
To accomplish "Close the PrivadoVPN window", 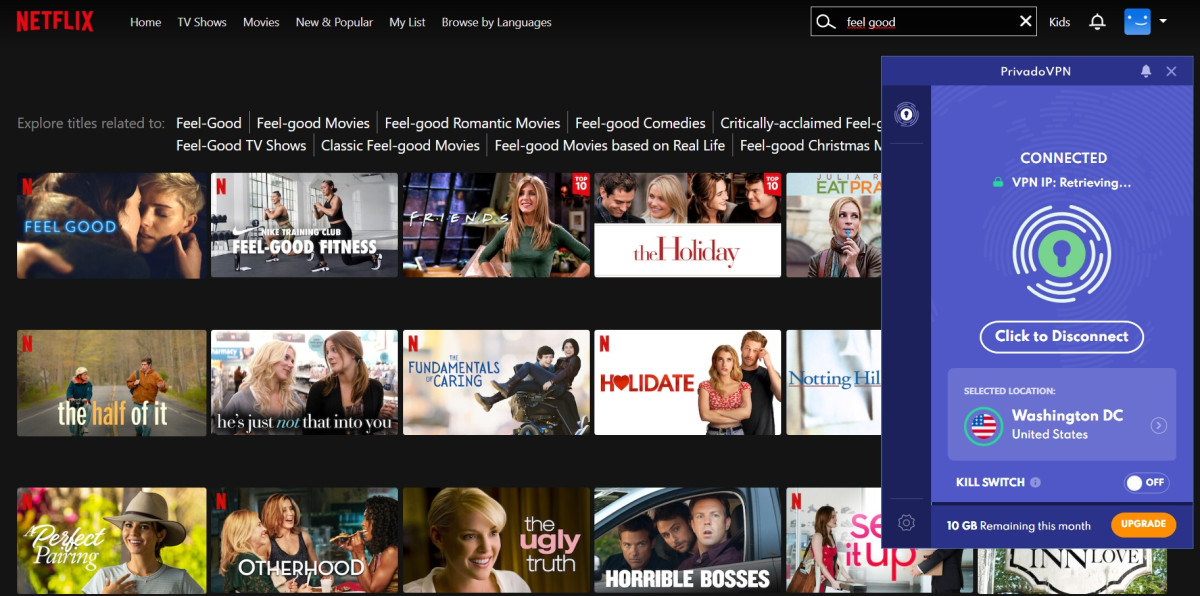I will tap(1171, 71).
